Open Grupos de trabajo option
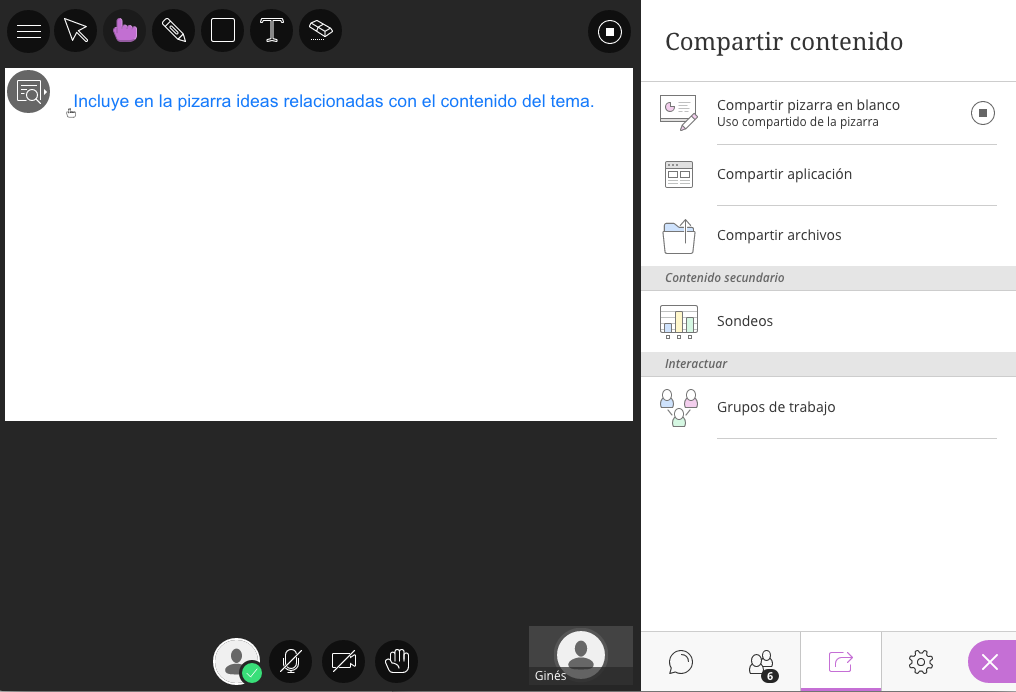The width and height of the screenshot is (1016, 692). 828,408
